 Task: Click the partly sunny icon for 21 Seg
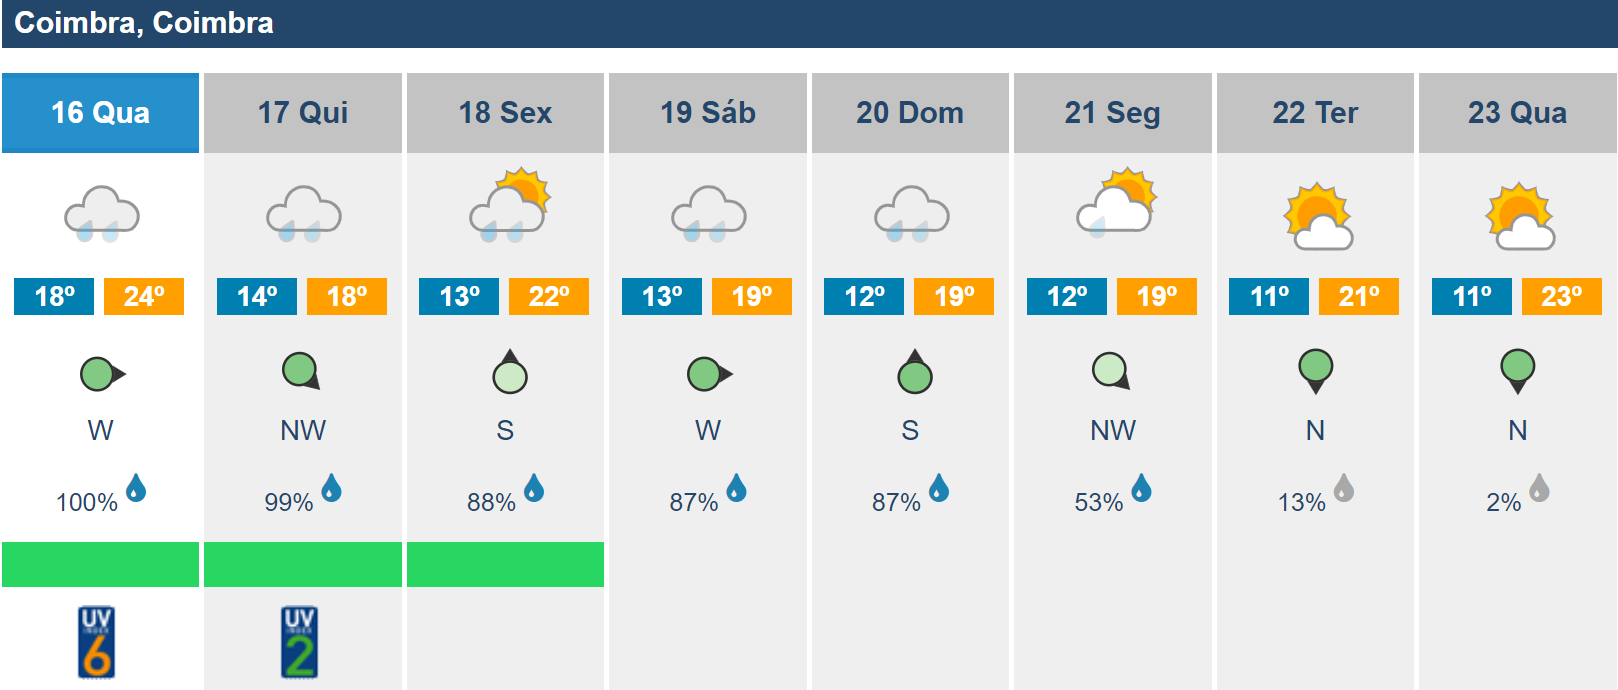(x=1116, y=202)
